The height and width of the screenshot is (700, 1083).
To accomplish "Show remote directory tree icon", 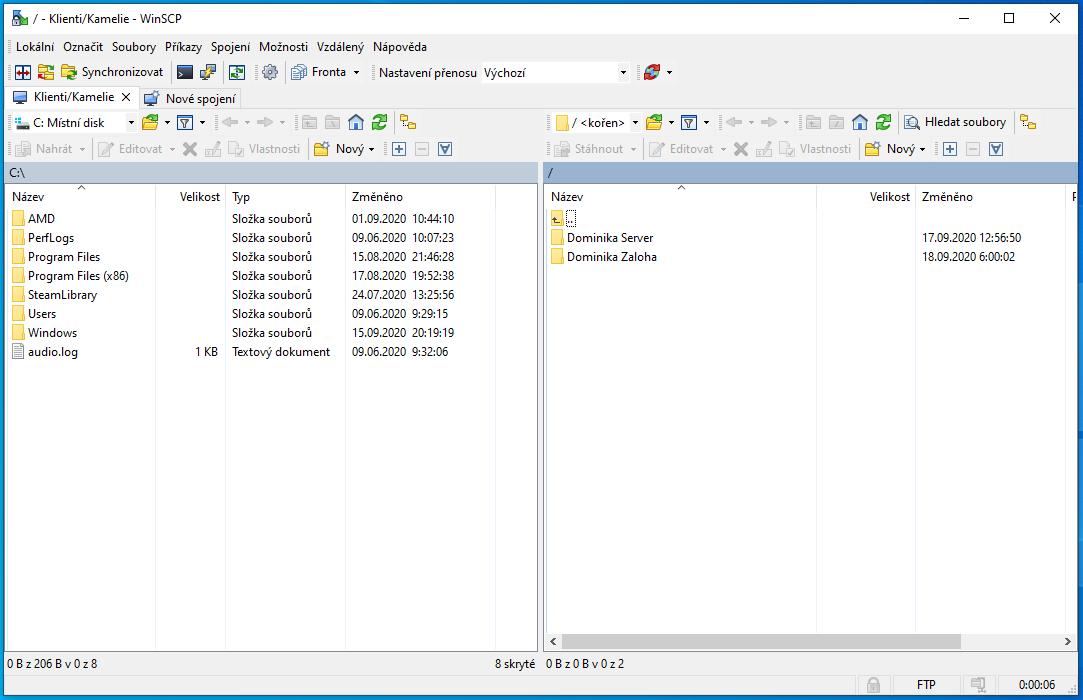I will tap(1028, 123).
